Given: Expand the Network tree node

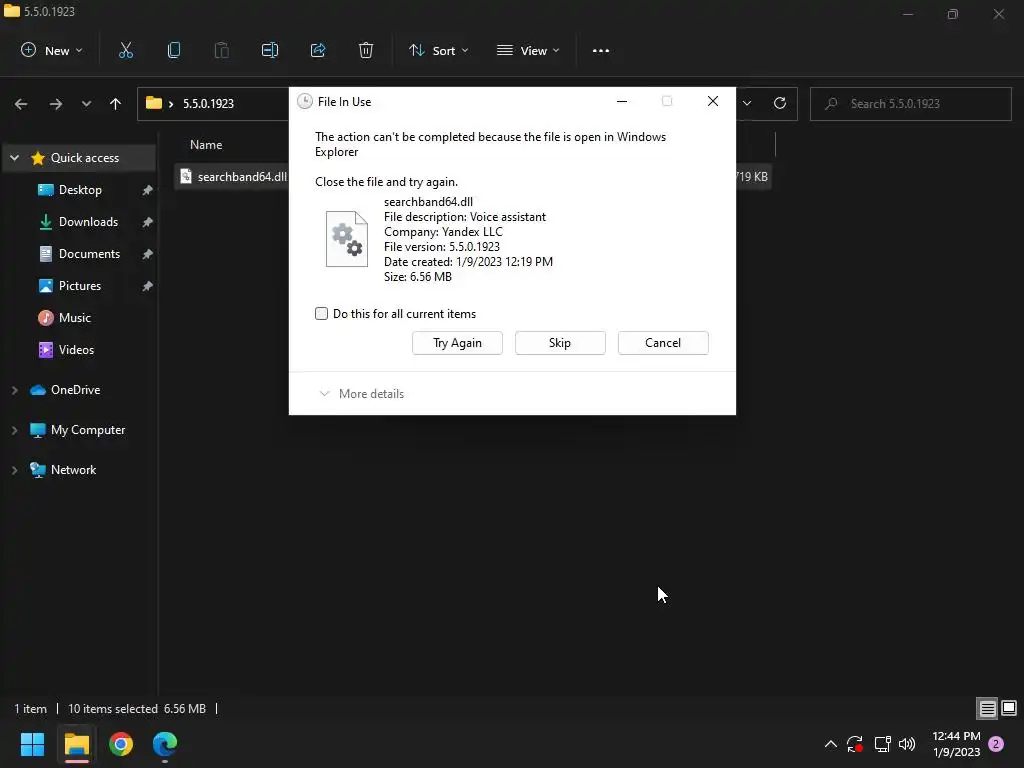Looking at the screenshot, I should [14, 470].
